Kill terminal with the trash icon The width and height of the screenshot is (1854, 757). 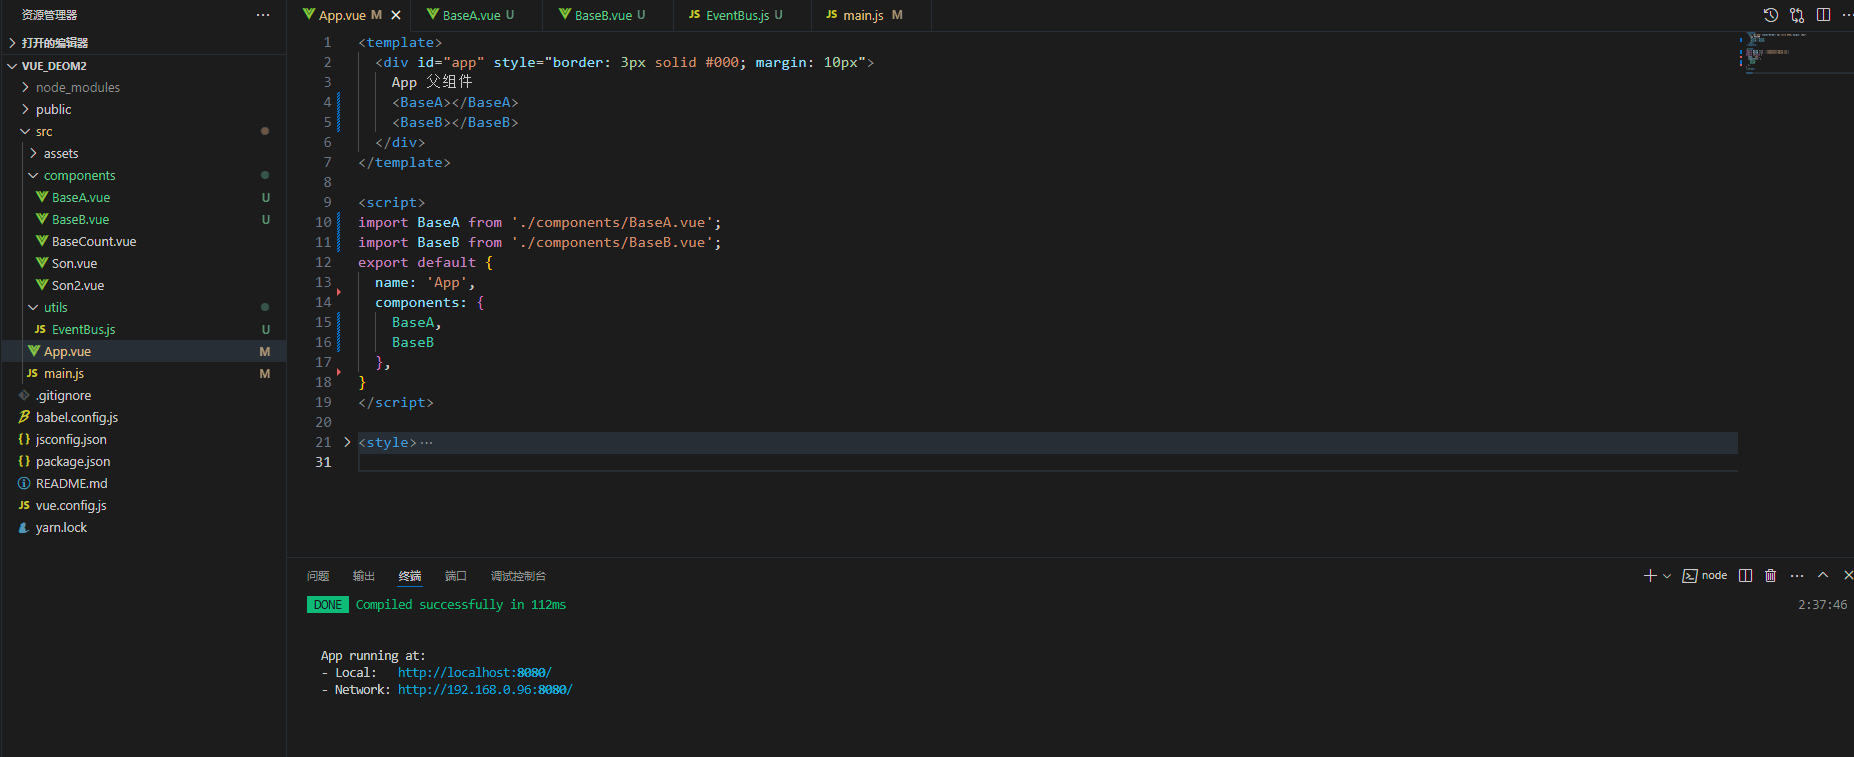(x=1771, y=576)
